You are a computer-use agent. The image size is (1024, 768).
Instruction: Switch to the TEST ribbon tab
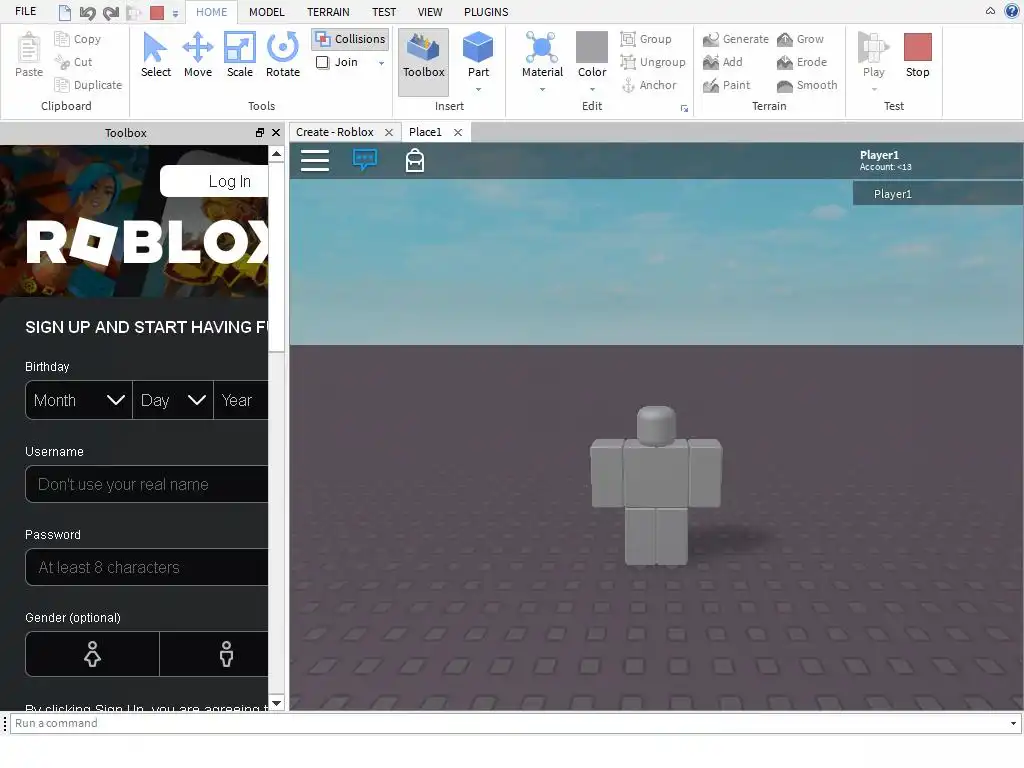click(x=384, y=12)
